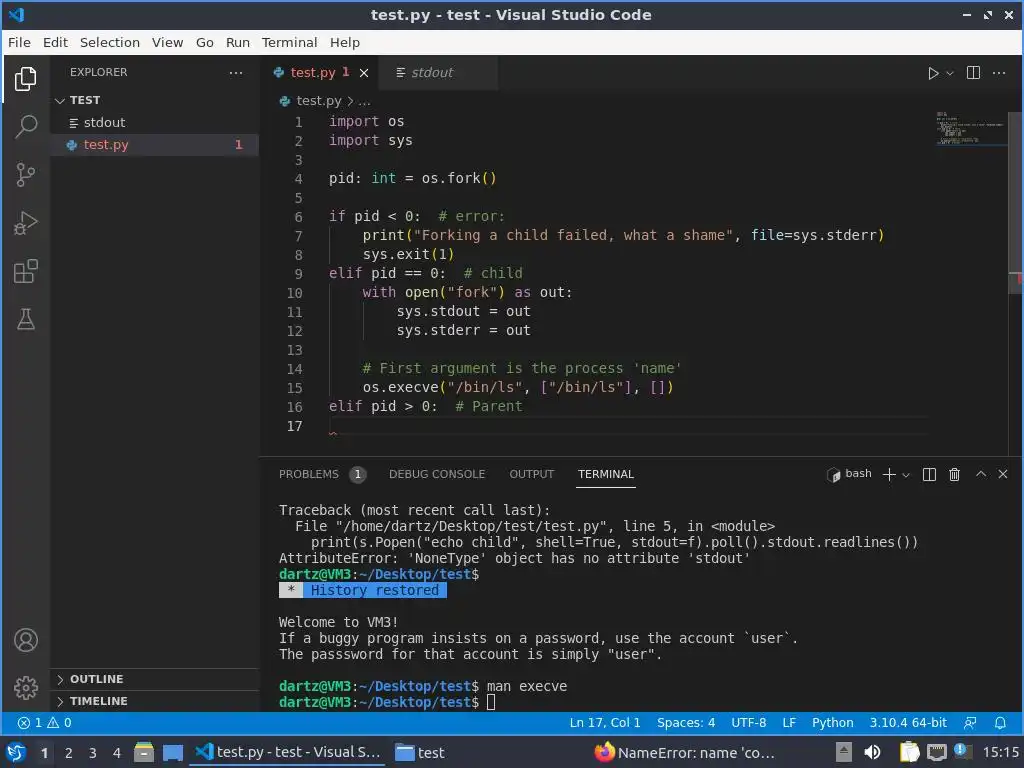Viewport: 1024px width, 768px height.
Task: Click test.py breadcrumb in editor
Action: pos(318,101)
